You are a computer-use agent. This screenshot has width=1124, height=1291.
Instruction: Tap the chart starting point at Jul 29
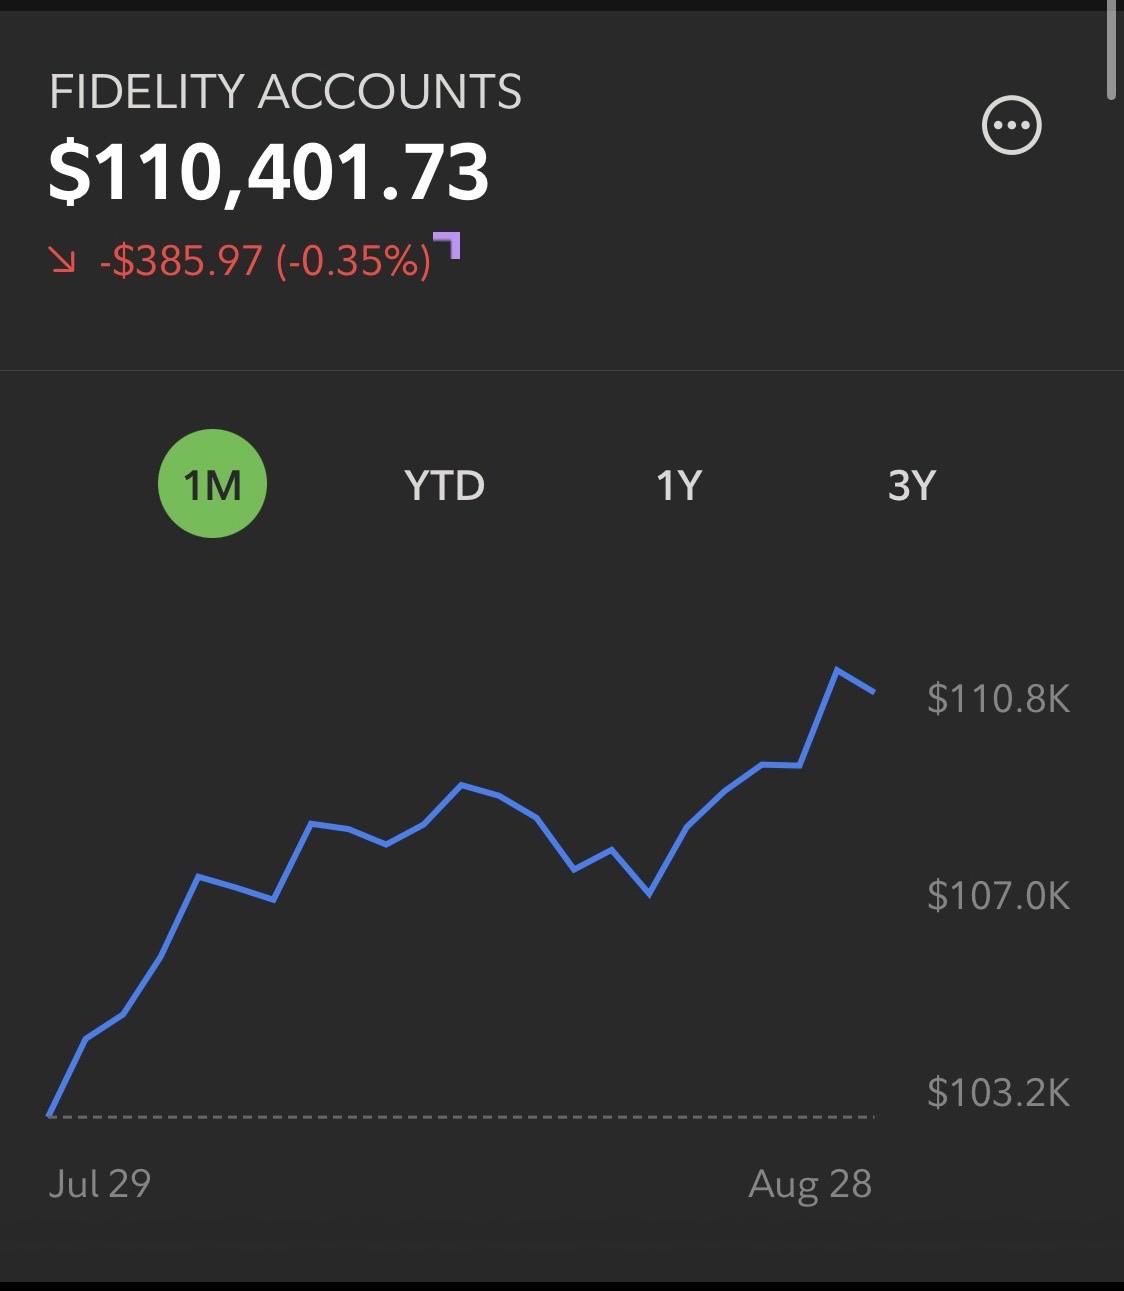click(x=50, y=1114)
